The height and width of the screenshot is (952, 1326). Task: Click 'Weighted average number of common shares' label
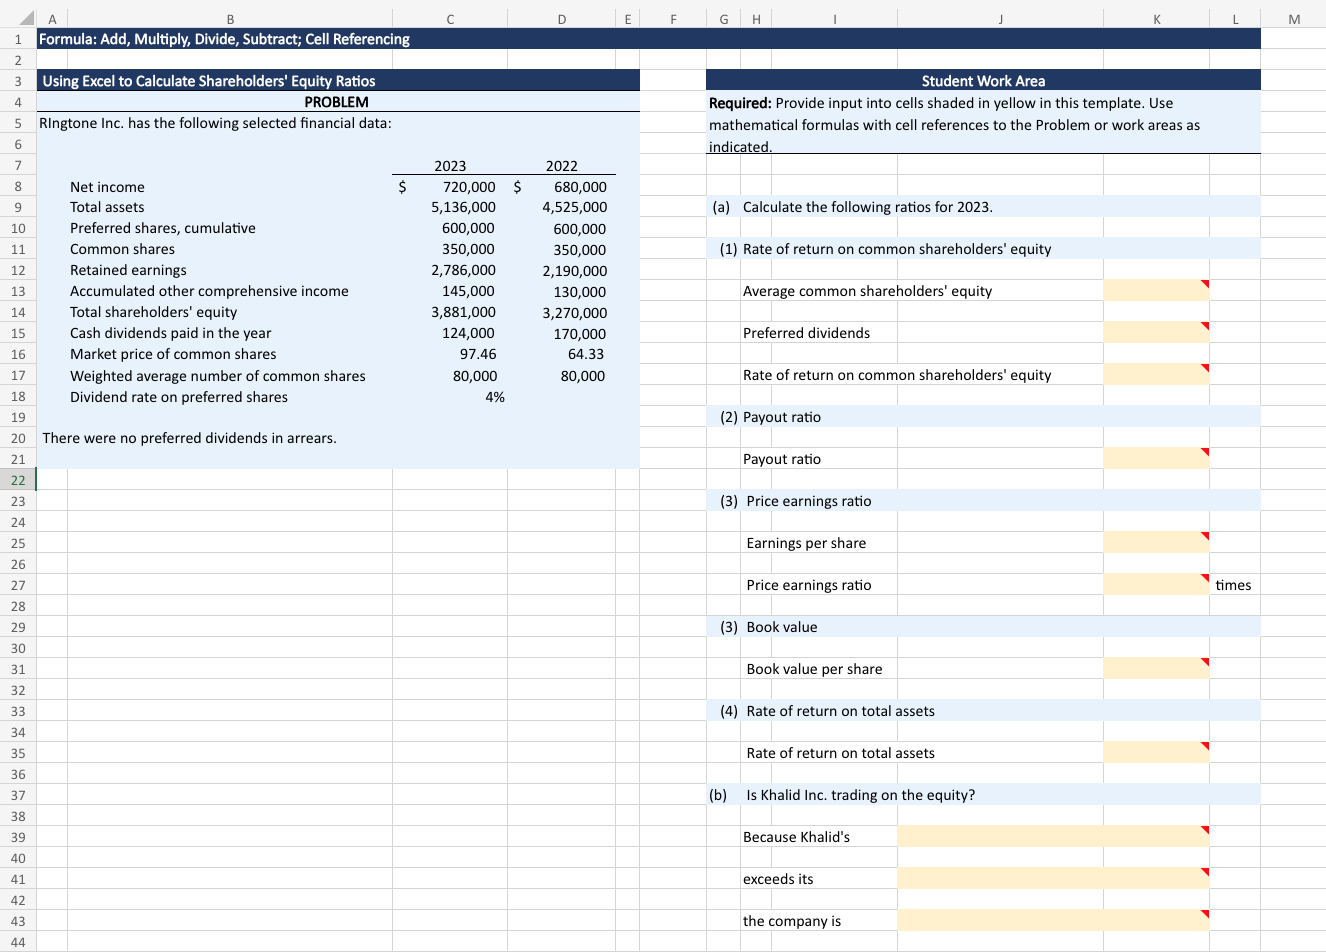218,376
